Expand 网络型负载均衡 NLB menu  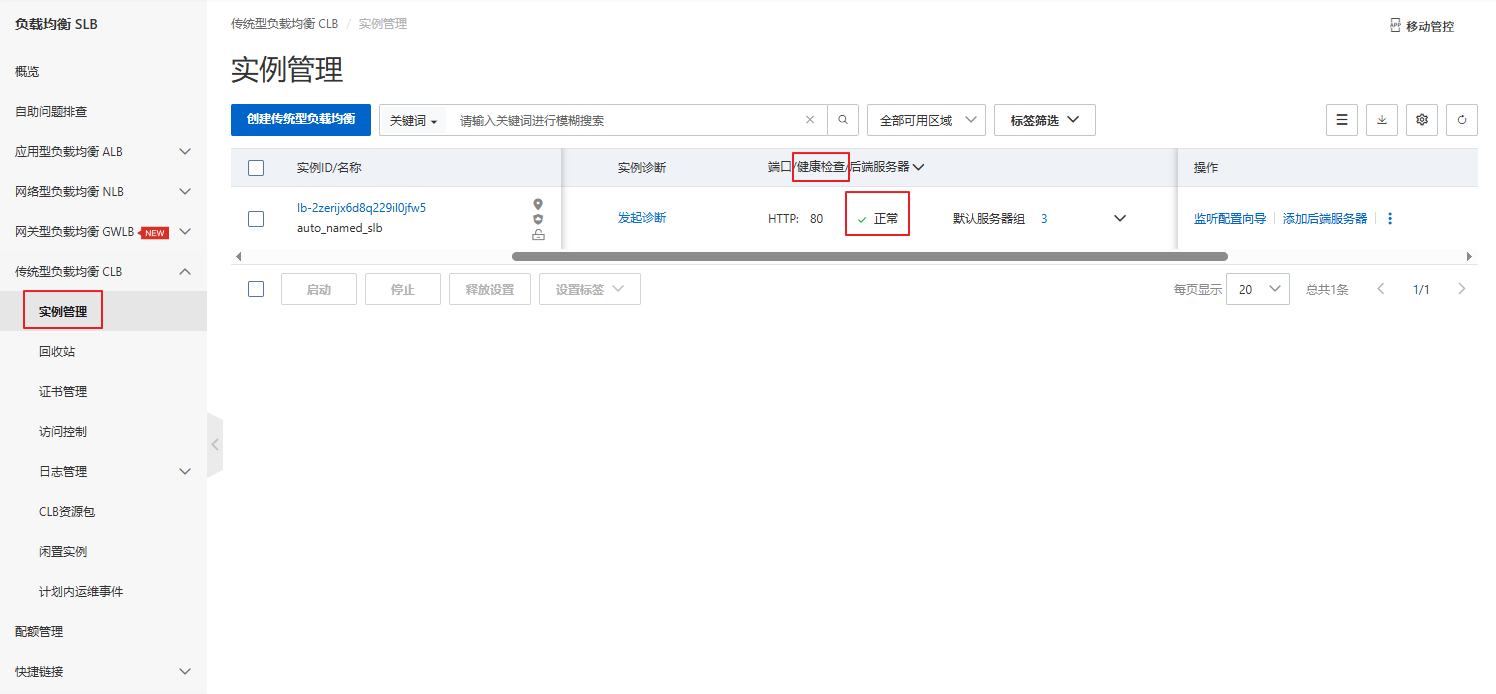pyautogui.click(x=185, y=192)
